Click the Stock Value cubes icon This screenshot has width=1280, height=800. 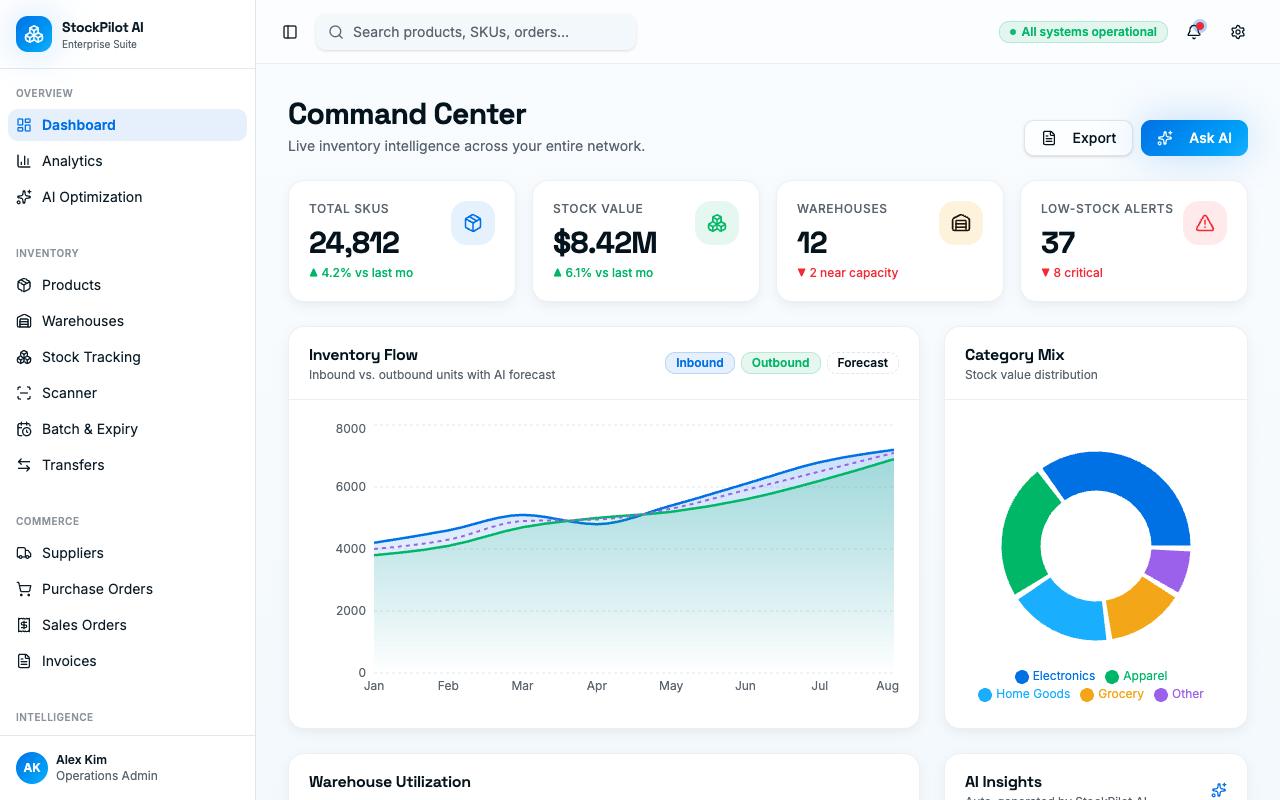point(717,223)
